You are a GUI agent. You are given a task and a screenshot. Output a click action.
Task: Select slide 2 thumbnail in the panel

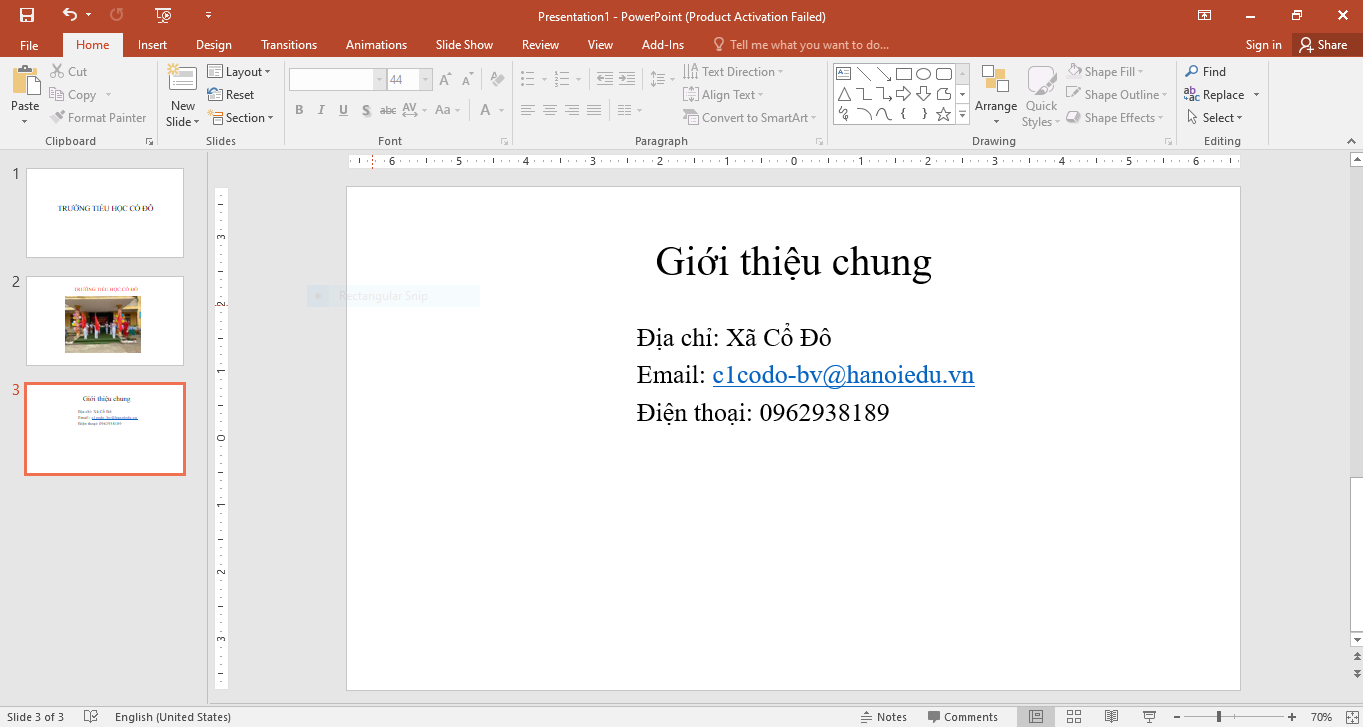tap(104, 321)
